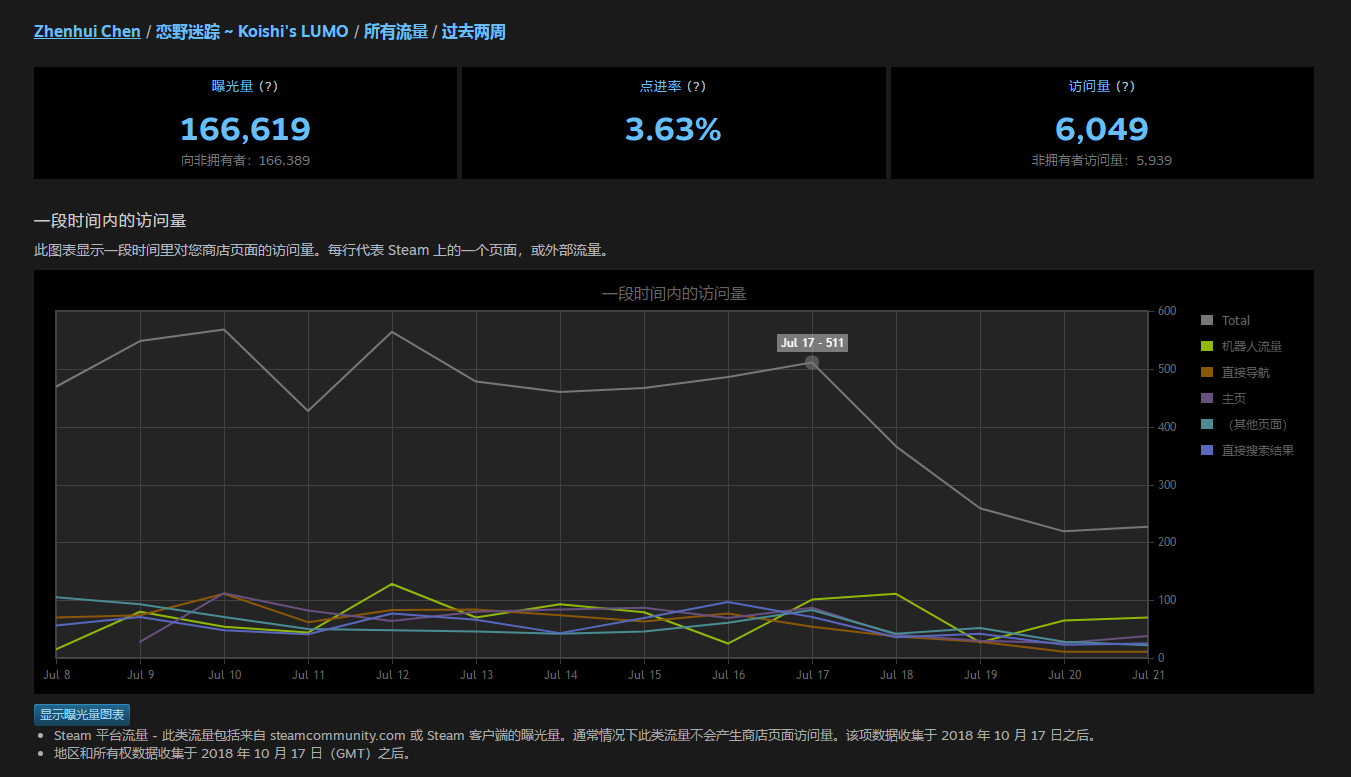Click the 'Jul 17 - 511' tooltip

(812, 343)
